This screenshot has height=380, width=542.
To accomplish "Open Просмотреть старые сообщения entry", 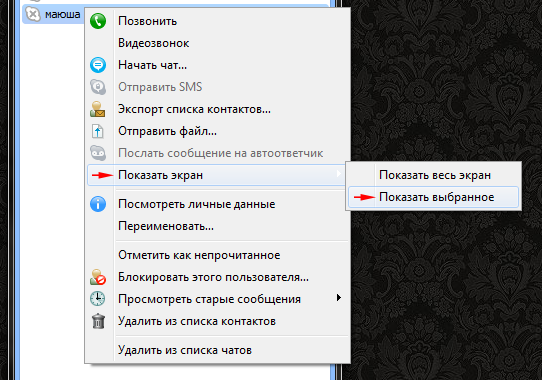I will [217, 299].
